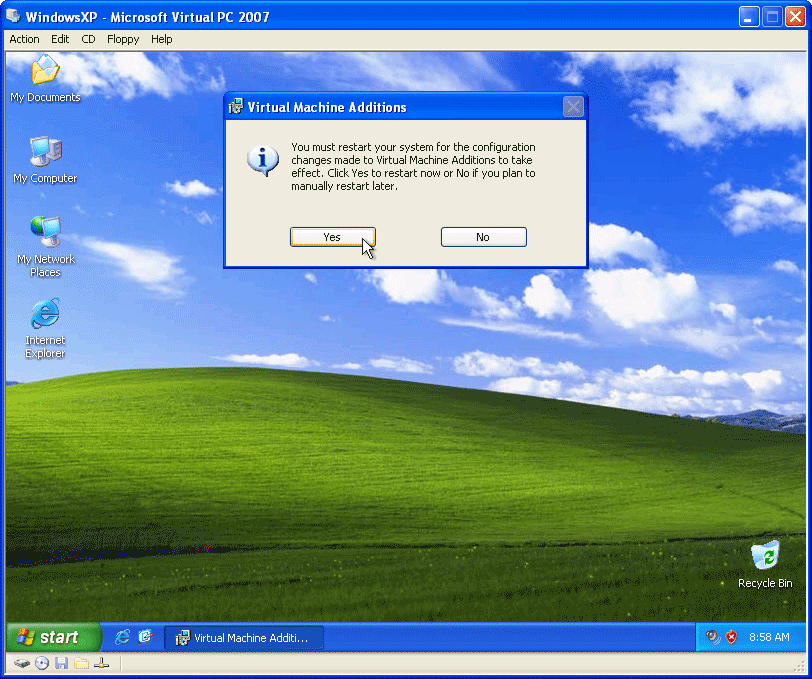Close the Virtual Machine Additions dialog
The width and height of the screenshot is (812, 679).
[x=573, y=107]
